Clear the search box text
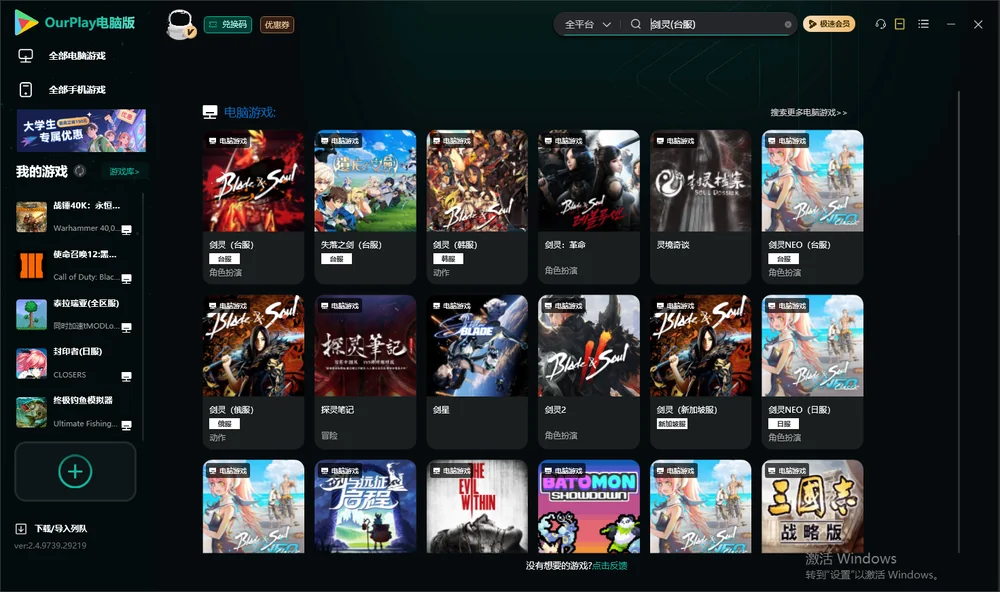 point(788,24)
